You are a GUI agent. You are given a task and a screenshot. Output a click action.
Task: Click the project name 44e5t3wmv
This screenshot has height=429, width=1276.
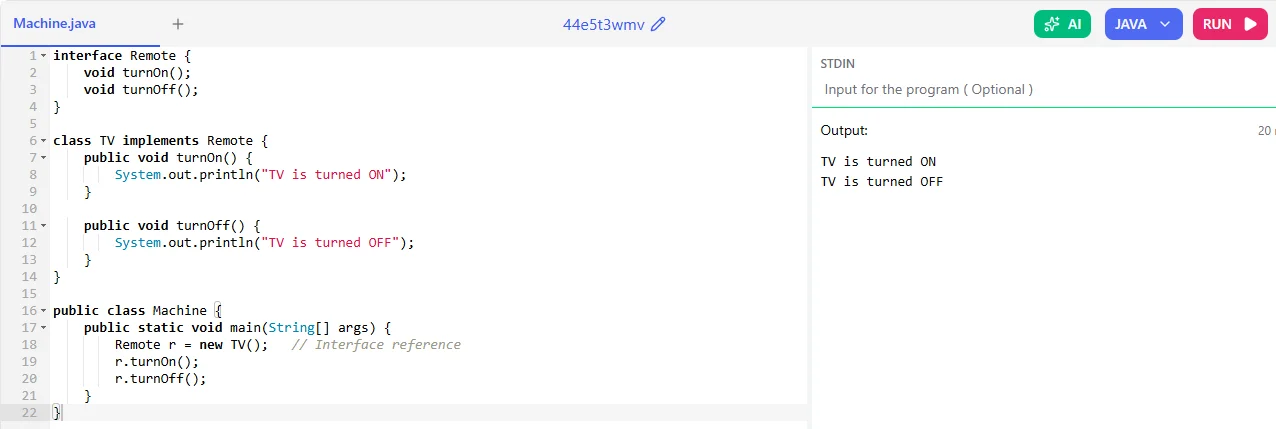[603, 24]
